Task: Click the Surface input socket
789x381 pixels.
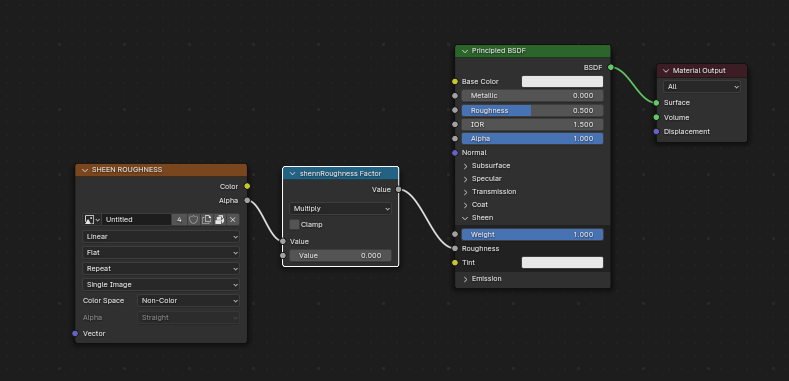Action: click(656, 103)
